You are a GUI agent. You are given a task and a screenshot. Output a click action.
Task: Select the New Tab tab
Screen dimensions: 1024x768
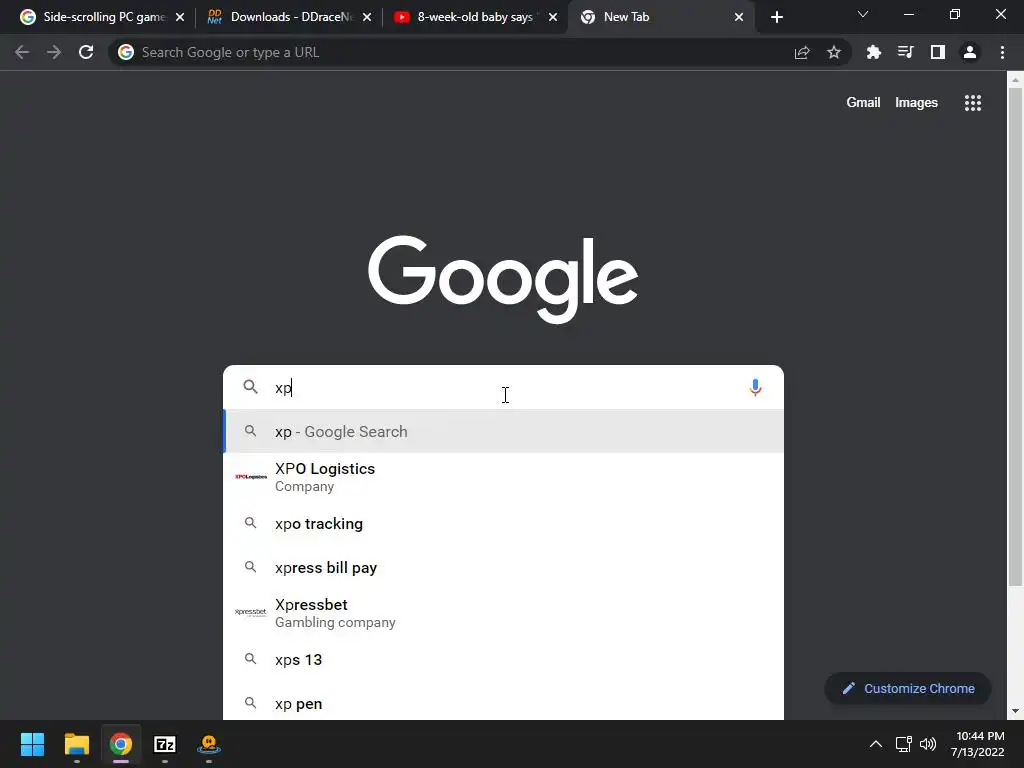pyautogui.click(x=660, y=17)
